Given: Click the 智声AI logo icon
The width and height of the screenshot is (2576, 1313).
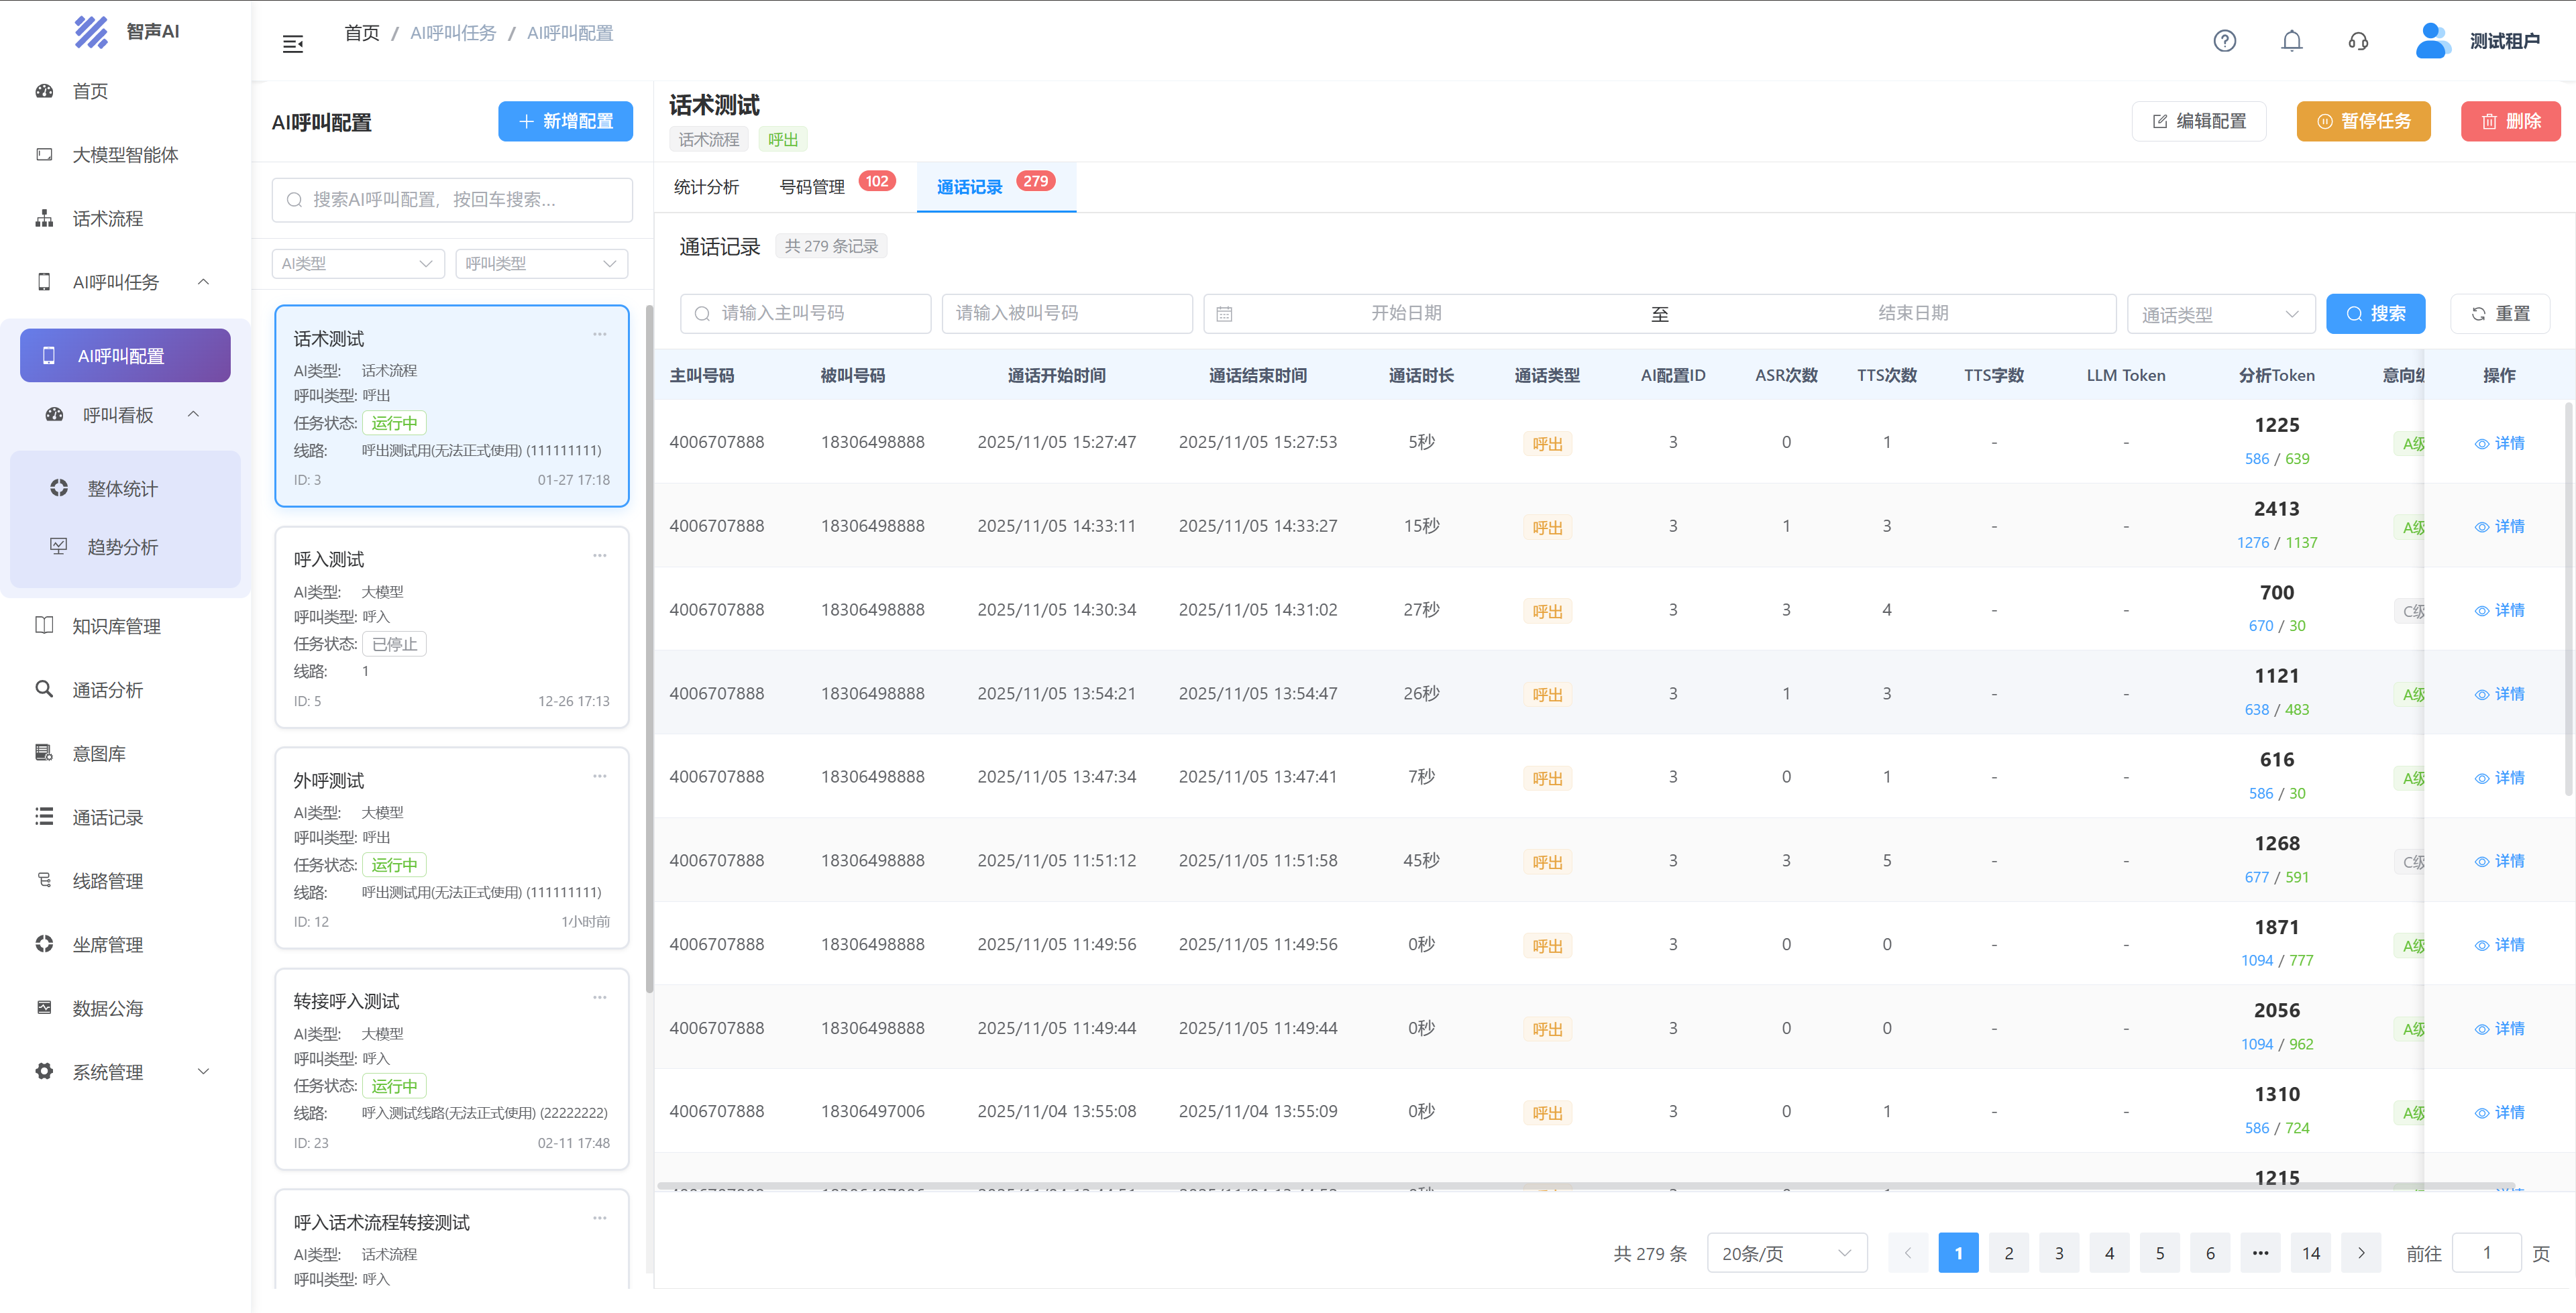Looking at the screenshot, I should (91, 32).
